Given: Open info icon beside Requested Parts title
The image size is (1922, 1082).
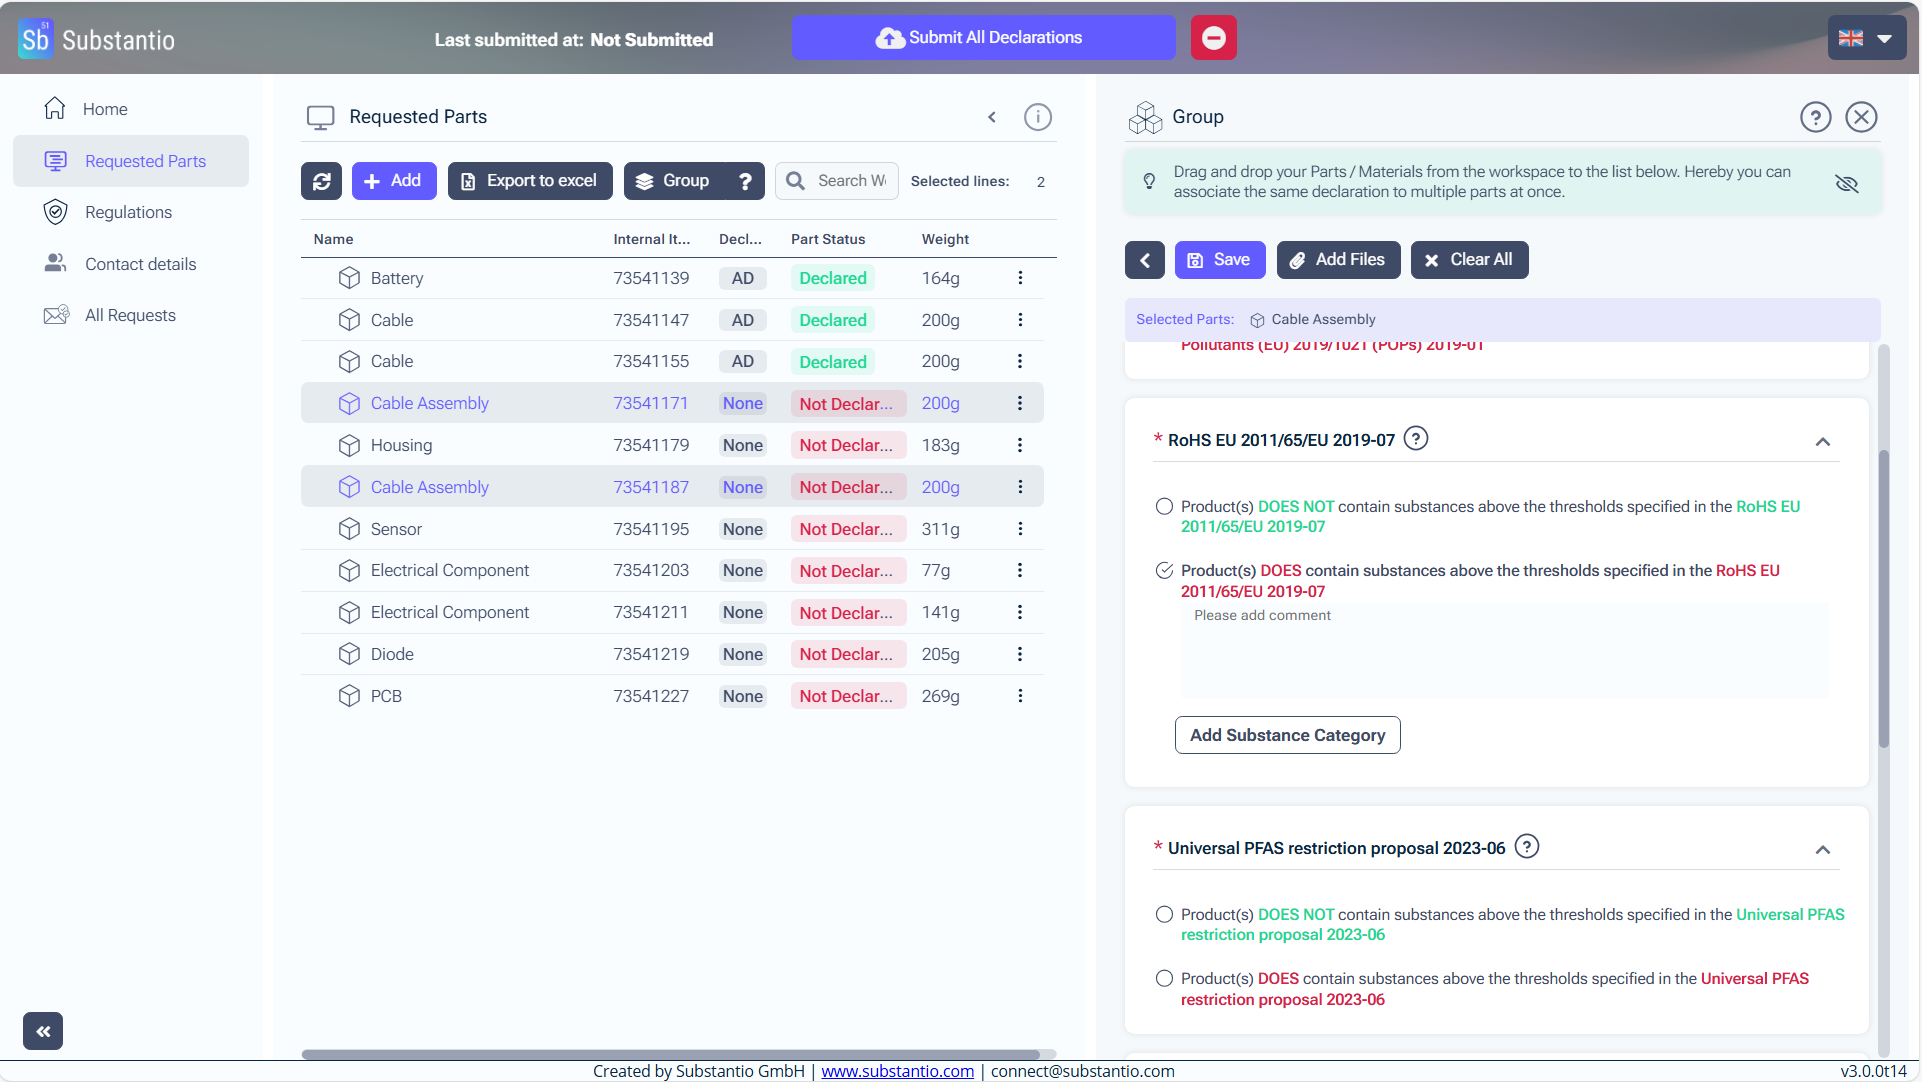Looking at the screenshot, I should pyautogui.click(x=1037, y=117).
